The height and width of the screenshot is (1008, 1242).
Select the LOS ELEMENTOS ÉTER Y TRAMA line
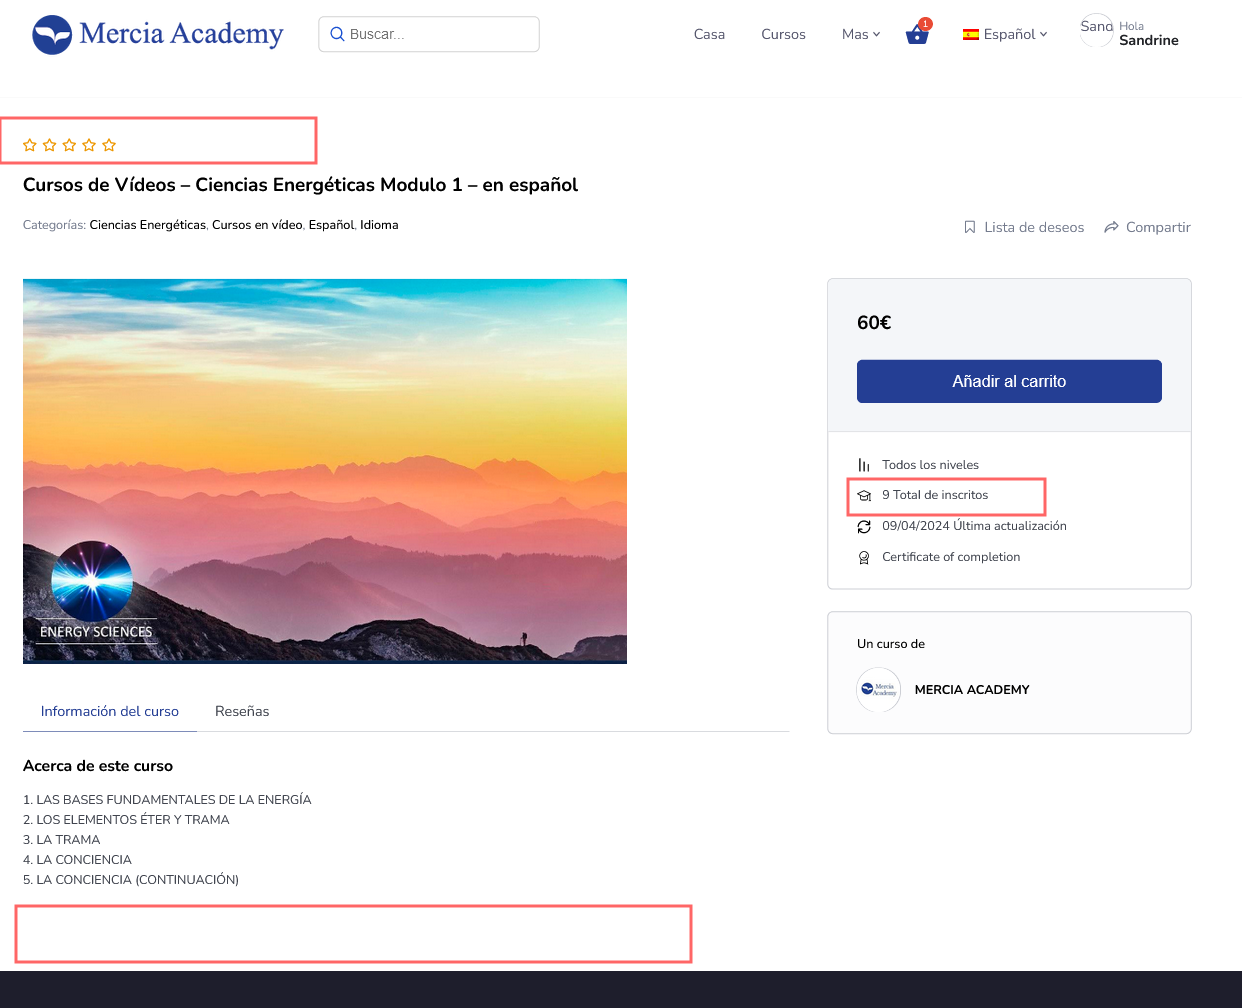126,820
